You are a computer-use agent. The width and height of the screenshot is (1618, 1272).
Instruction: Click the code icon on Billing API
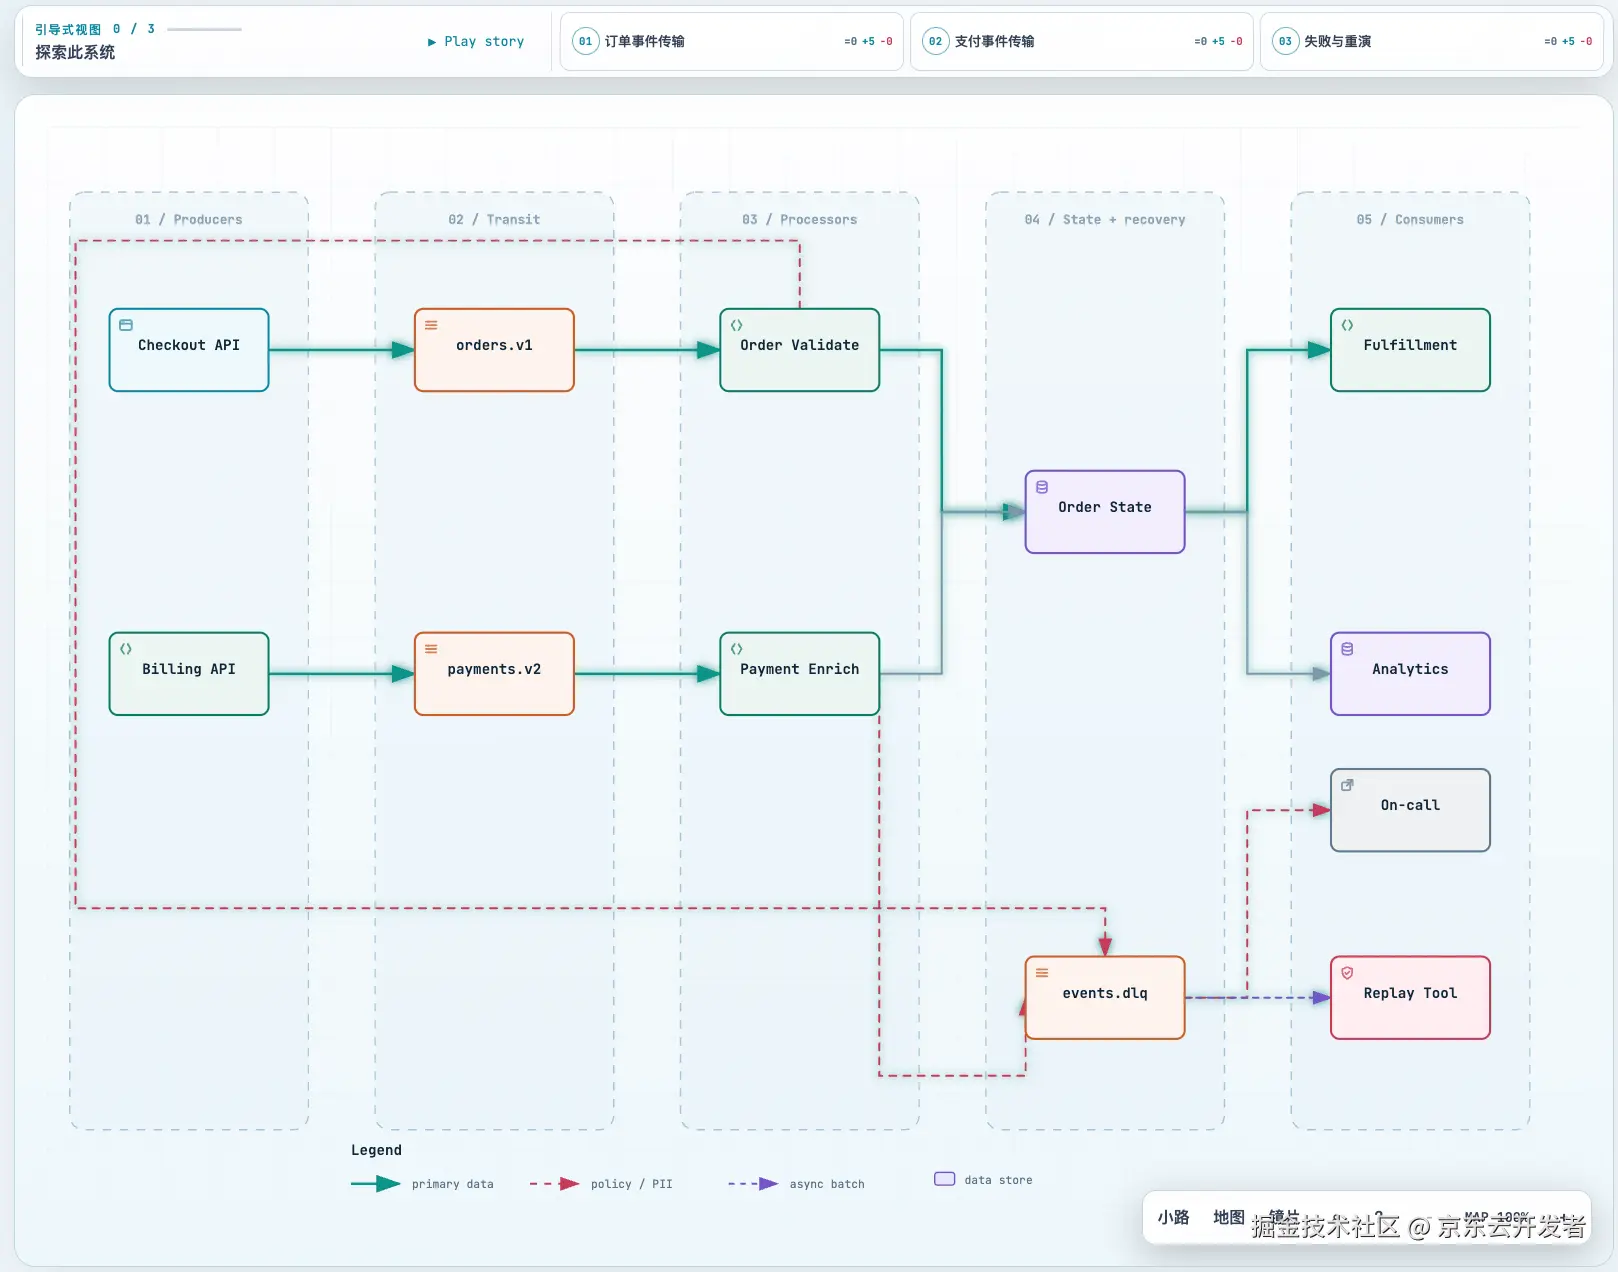pos(126,649)
